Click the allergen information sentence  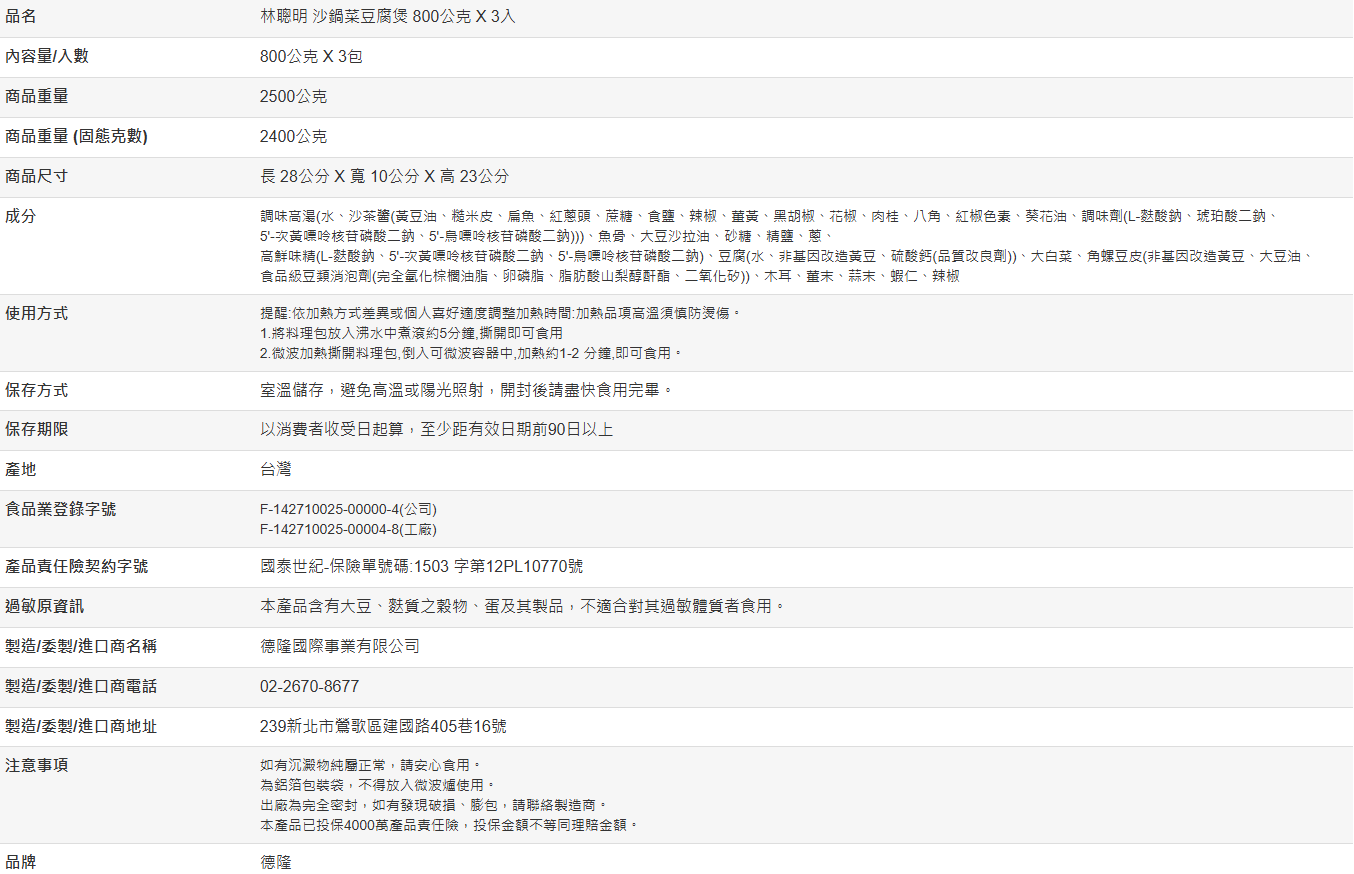tap(523, 606)
